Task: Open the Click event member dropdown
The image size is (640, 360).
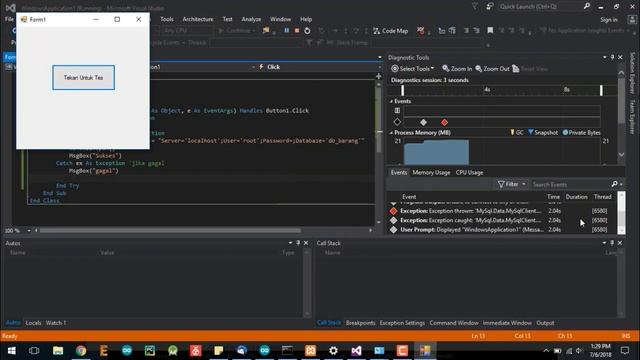Action: tap(320, 67)
